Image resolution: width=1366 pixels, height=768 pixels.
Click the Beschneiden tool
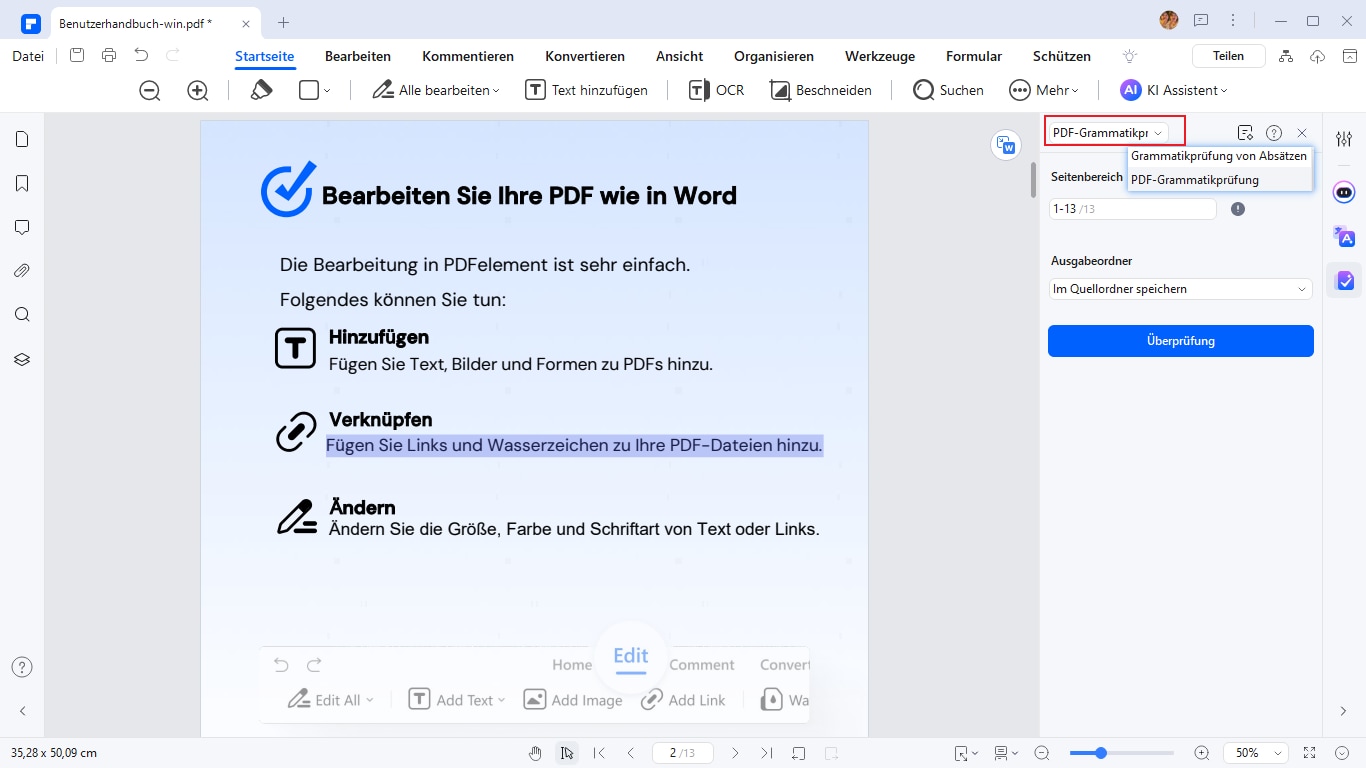click(x=821, y=90)
